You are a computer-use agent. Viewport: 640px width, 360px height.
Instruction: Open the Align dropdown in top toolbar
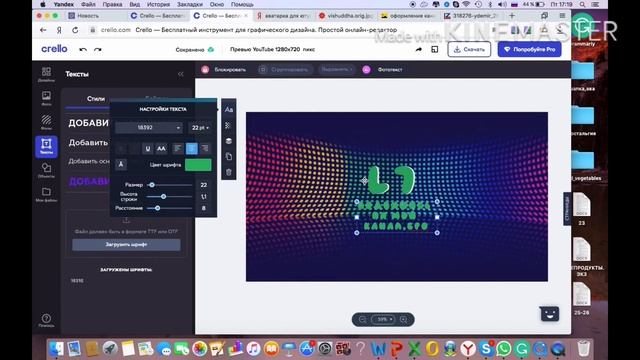pyautogui.click(x=336, y=70)
